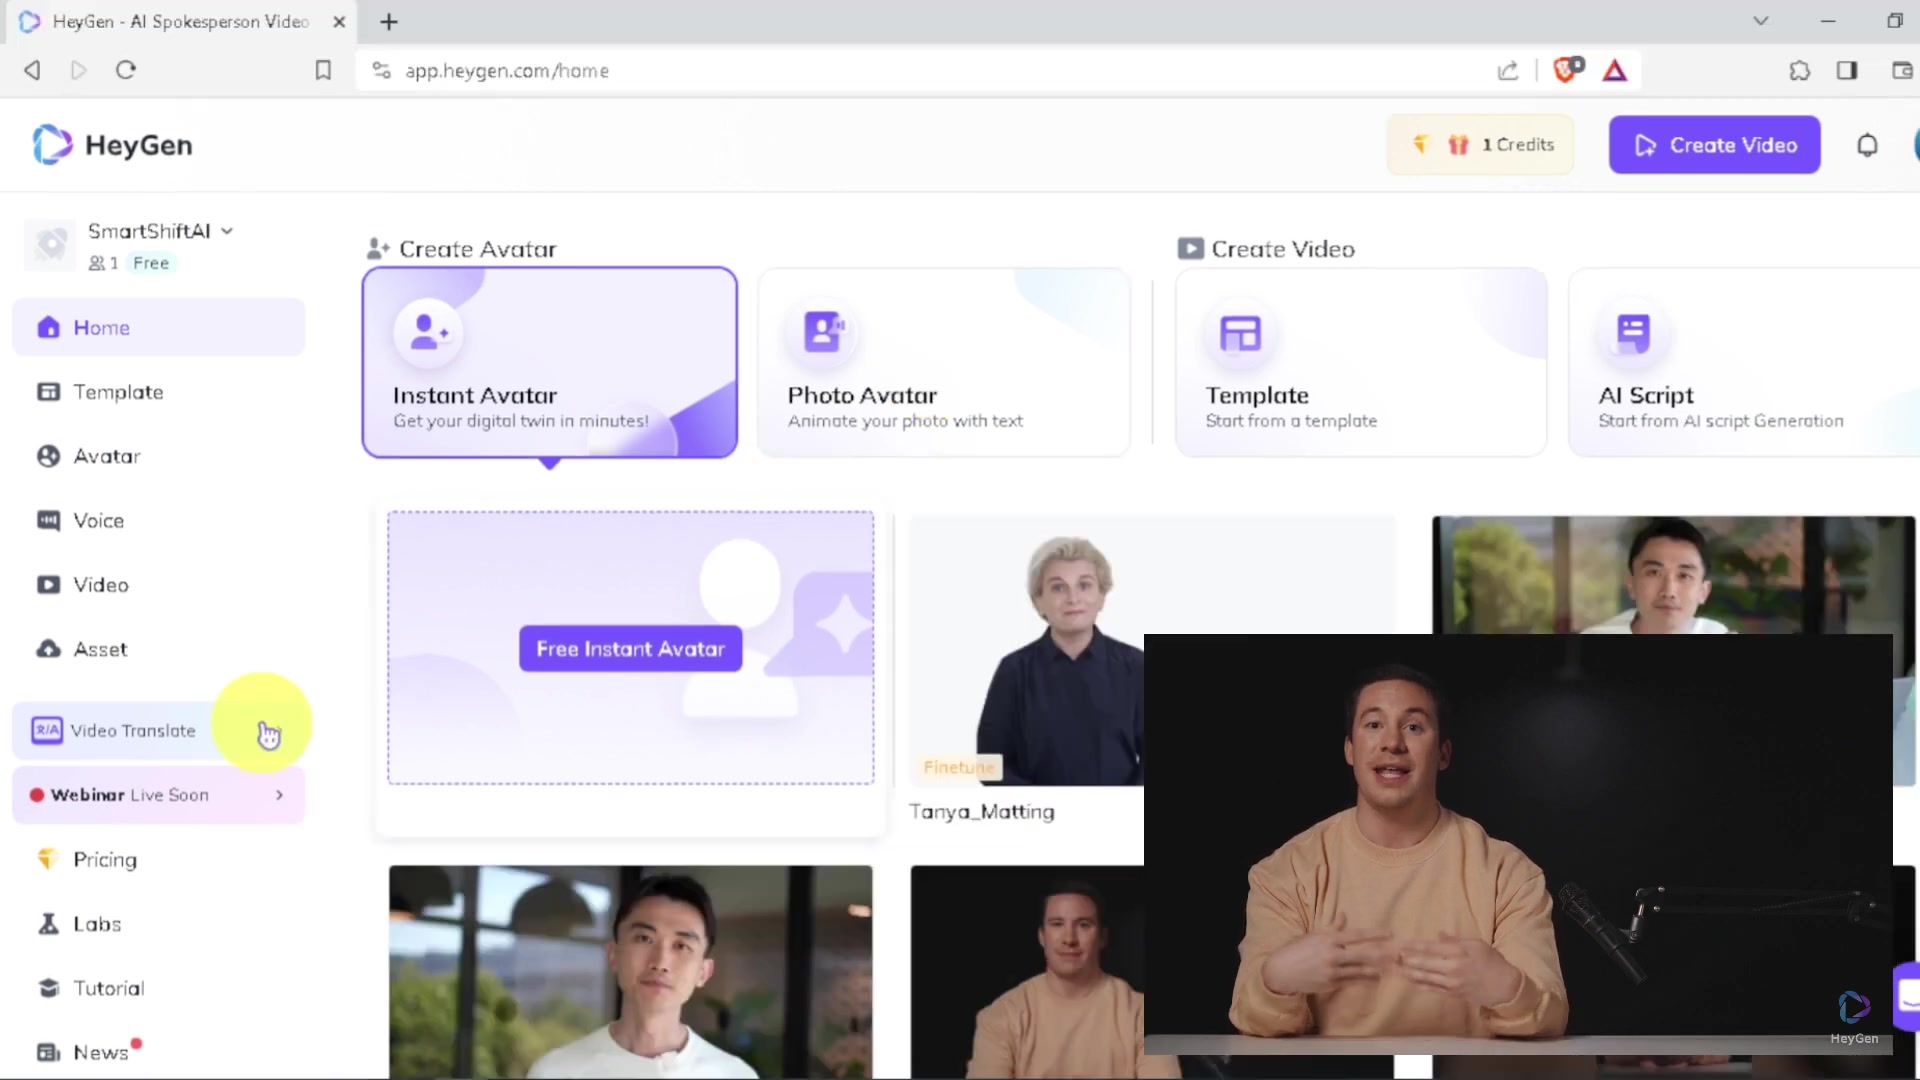Click the Photo Avatar card icon
The width and height of the screenshot is (1920, 1080).
coord(824,332)
